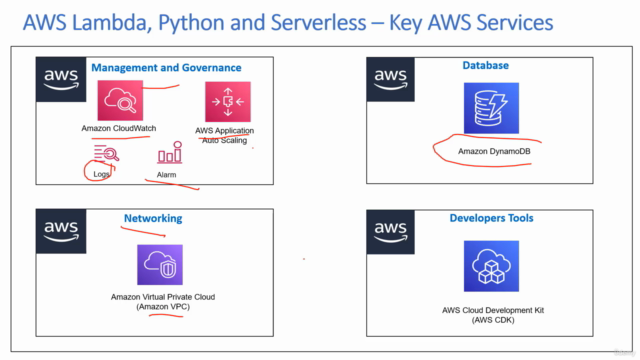
Task: Click the "AWS Application Auto Scaling" label
Action: click(x=224, y=135)
